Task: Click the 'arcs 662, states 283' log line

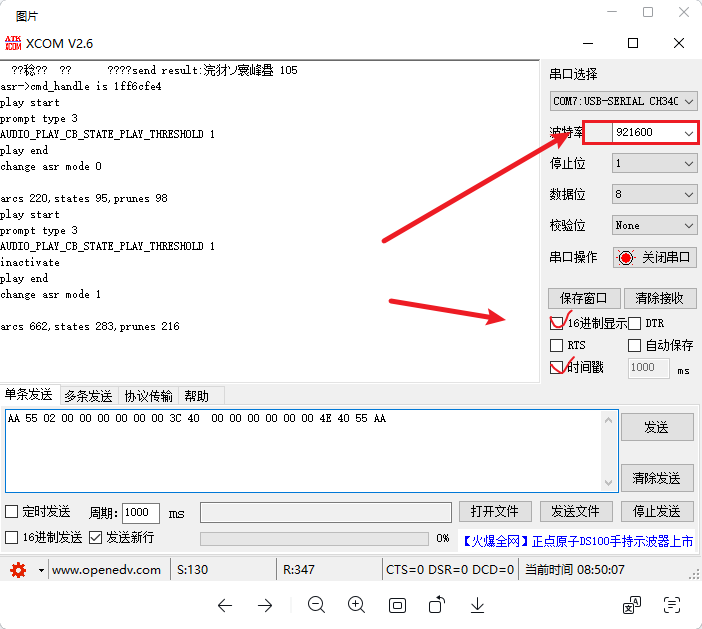Action: coord(90,326)
